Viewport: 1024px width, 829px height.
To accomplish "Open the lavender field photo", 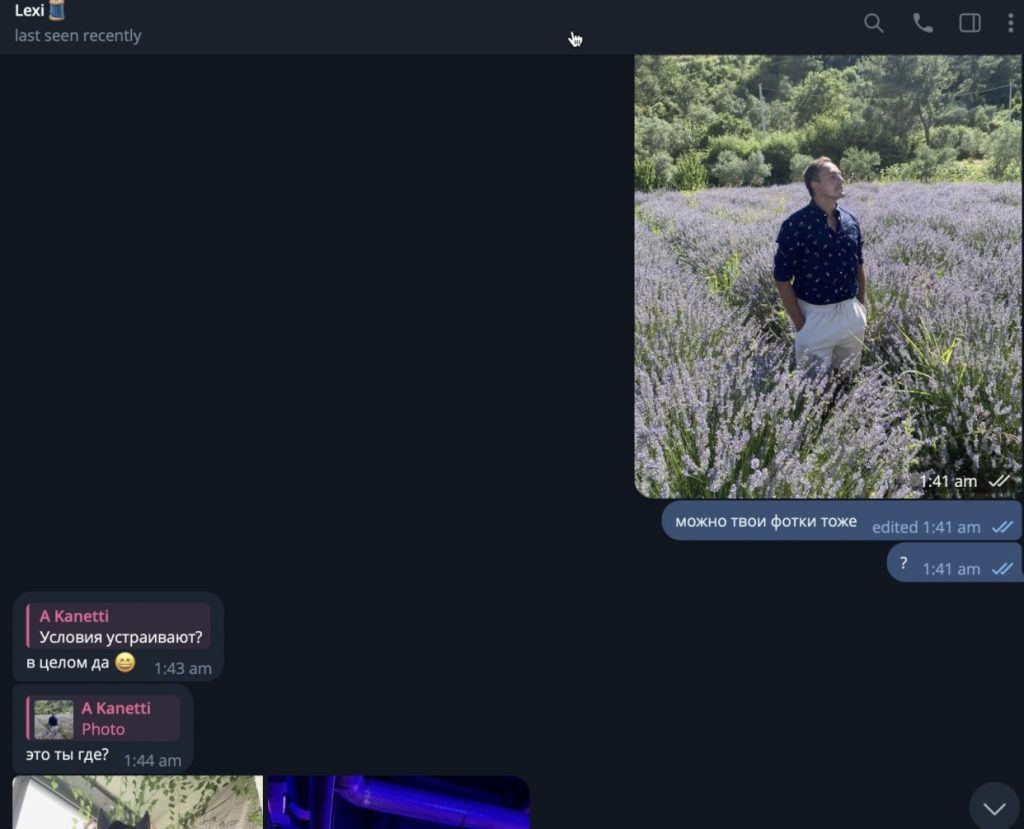I will [827, 275].
